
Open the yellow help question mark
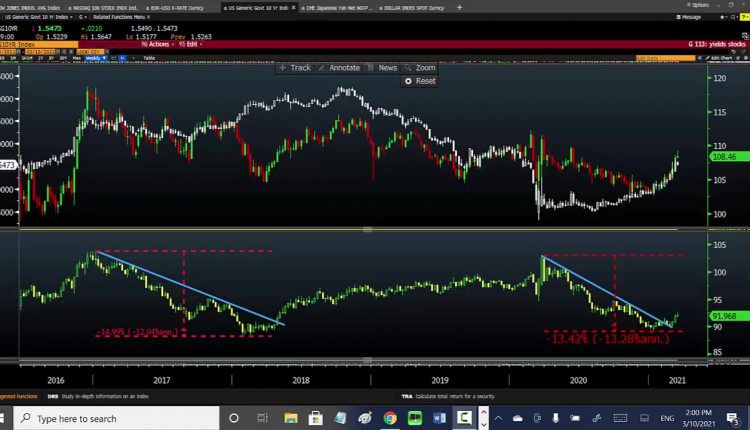pos(745,17)
